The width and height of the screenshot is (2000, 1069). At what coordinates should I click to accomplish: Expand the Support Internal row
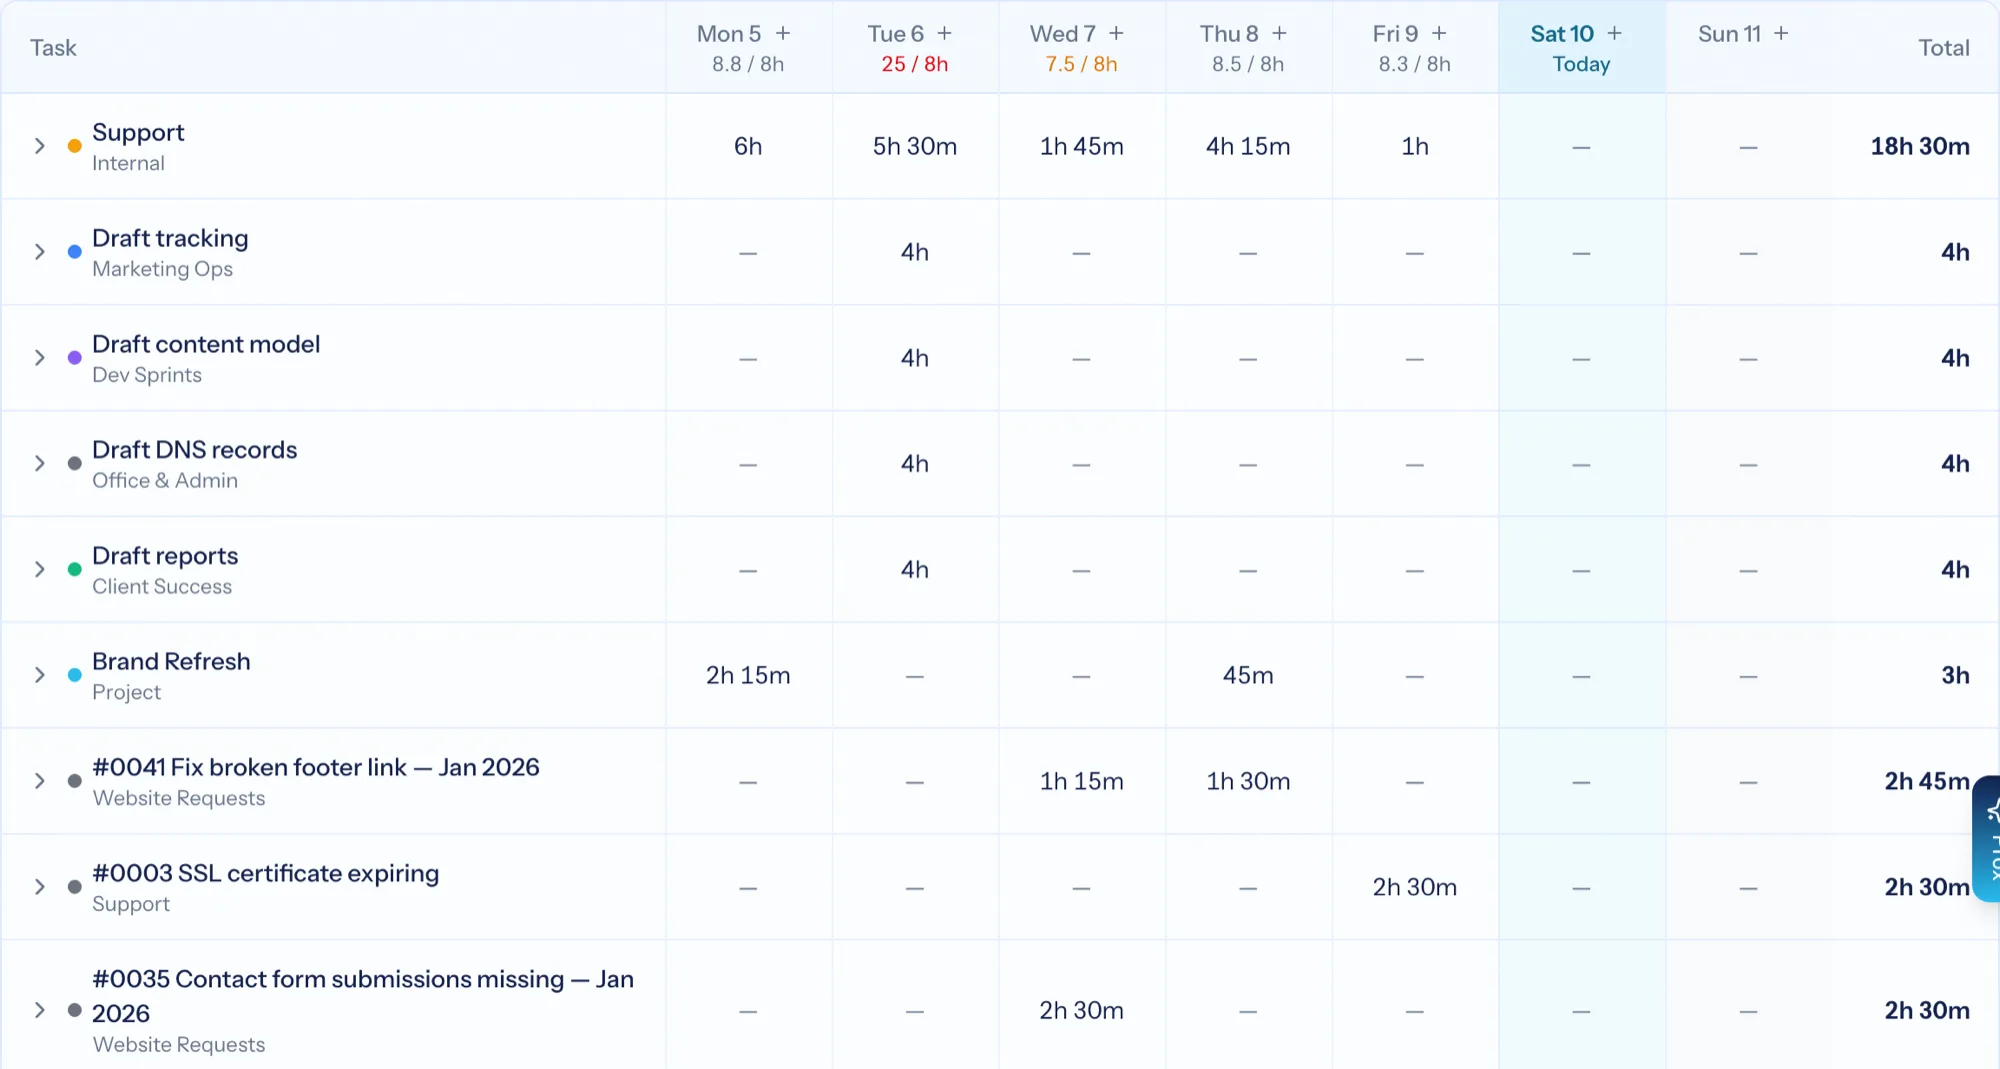(40, 146)
